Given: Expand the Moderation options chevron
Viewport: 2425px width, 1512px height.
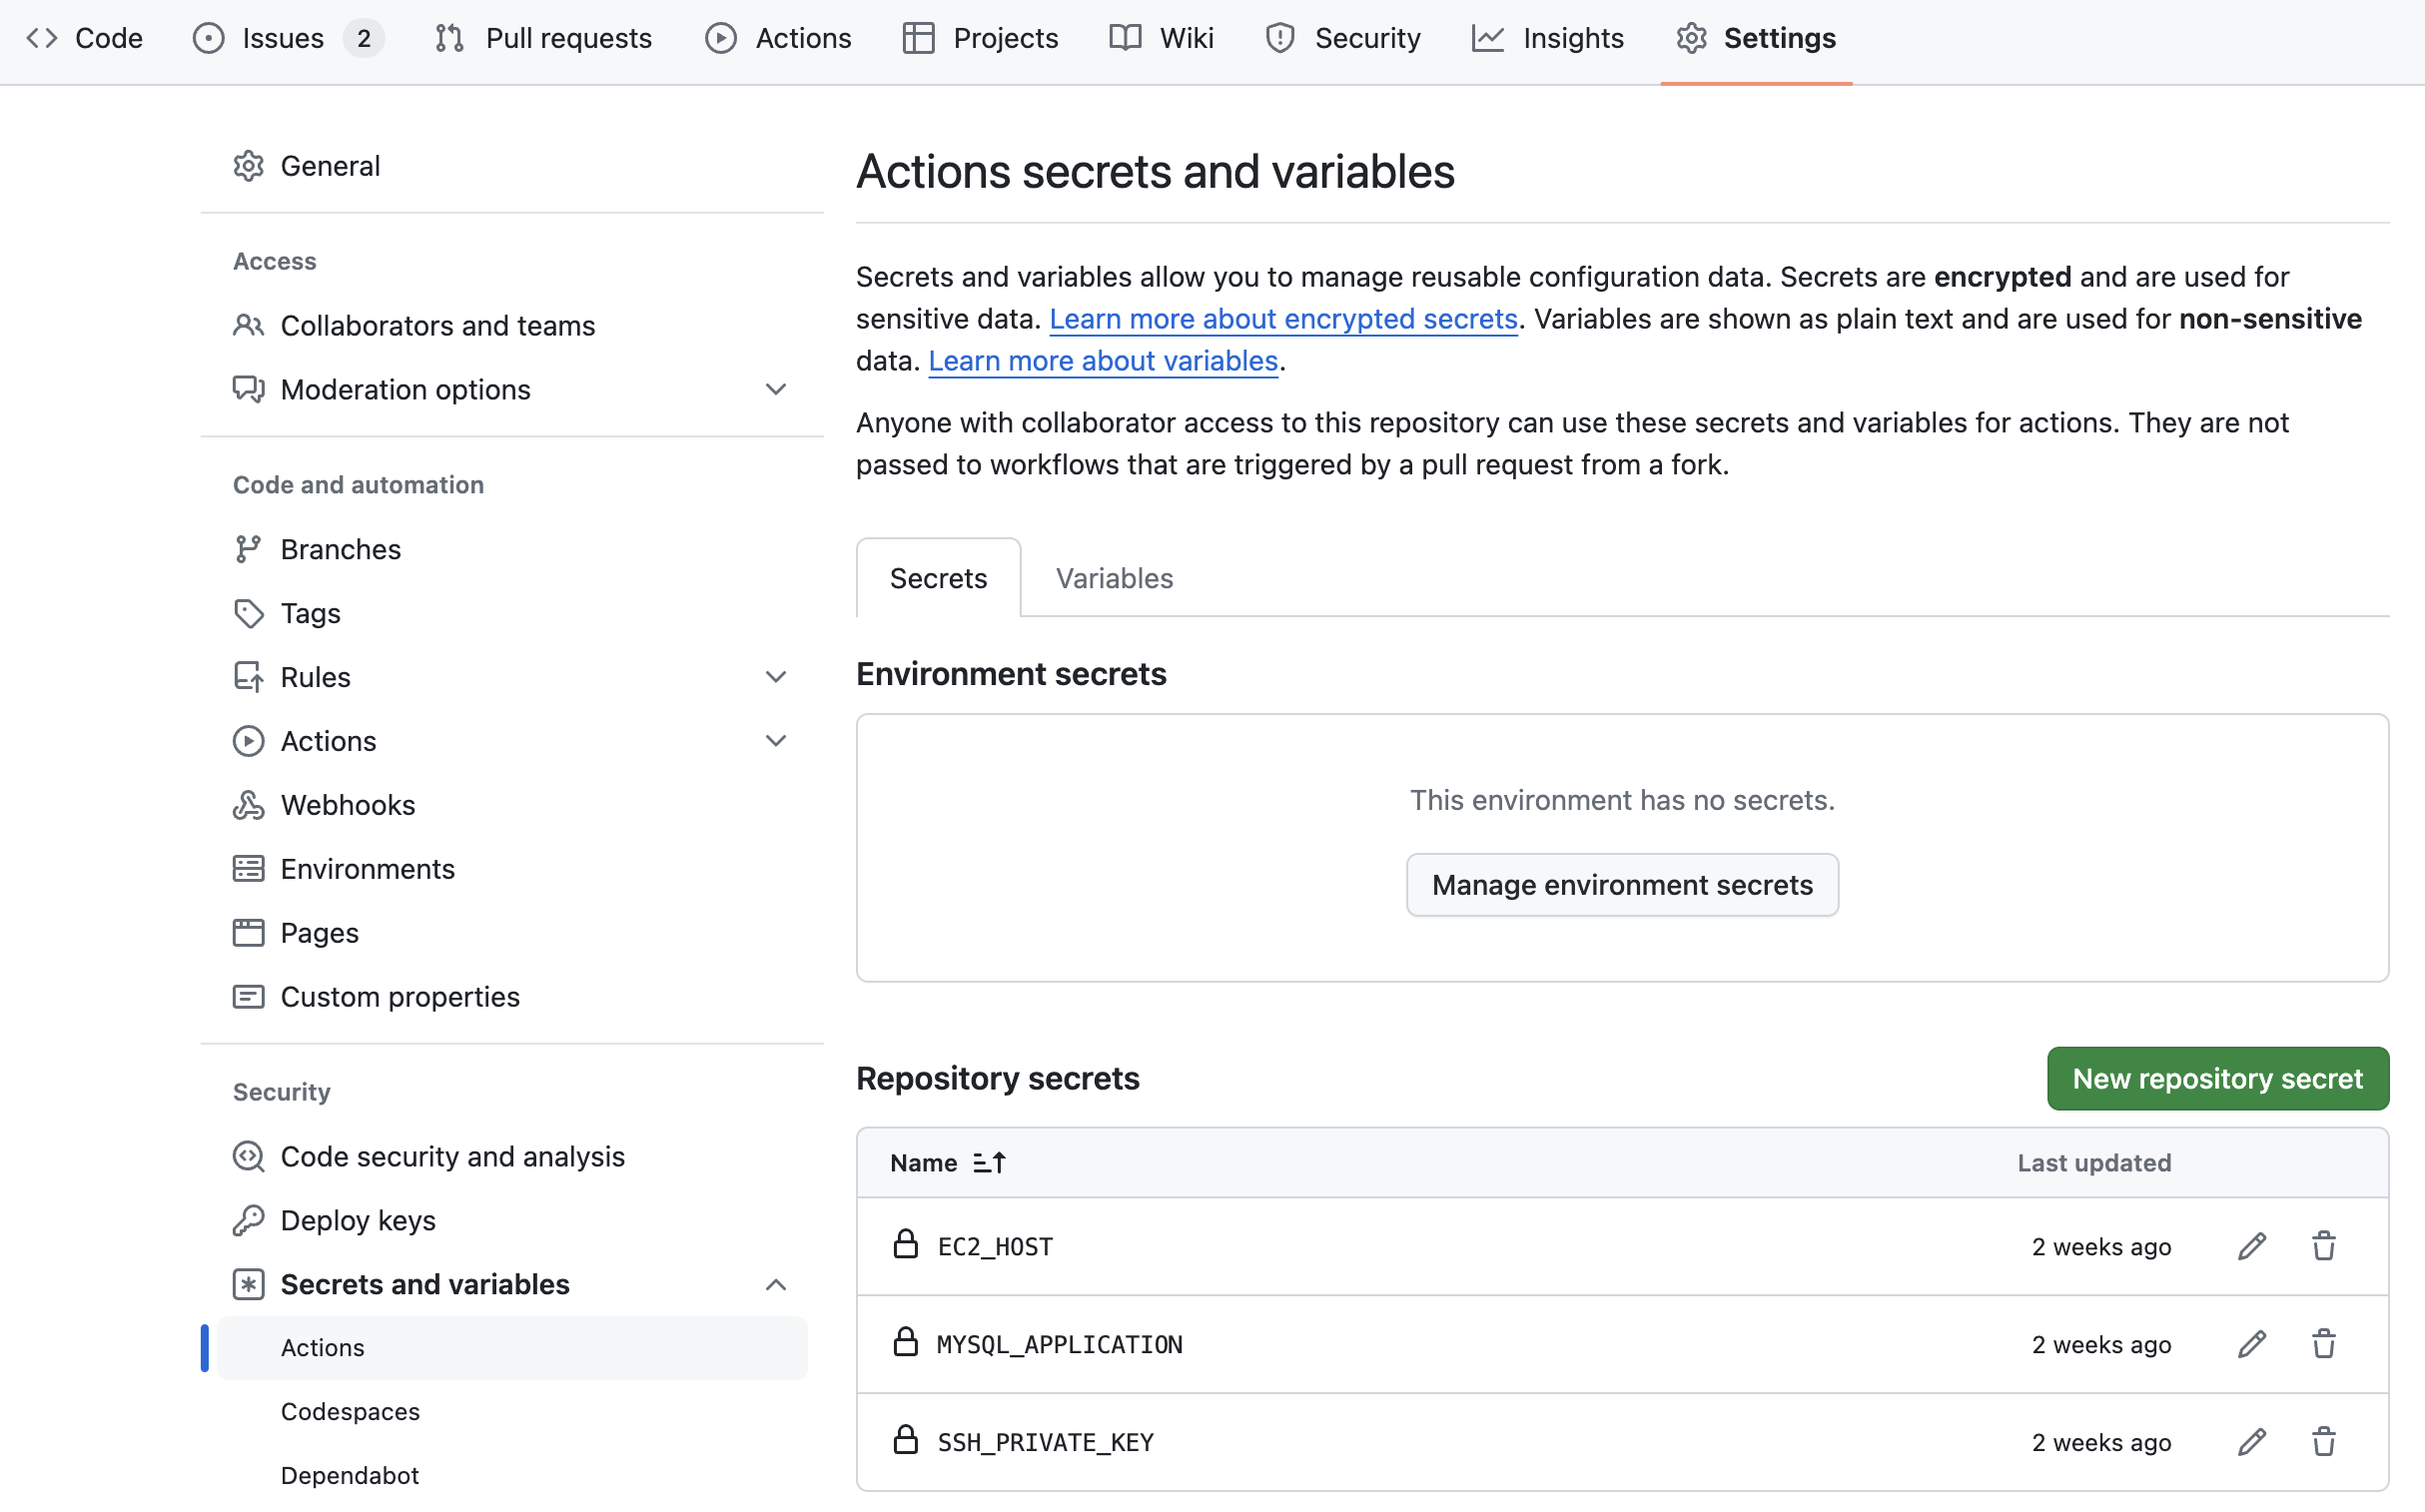Looking at the screenshot, I should [x=775, y=389].
